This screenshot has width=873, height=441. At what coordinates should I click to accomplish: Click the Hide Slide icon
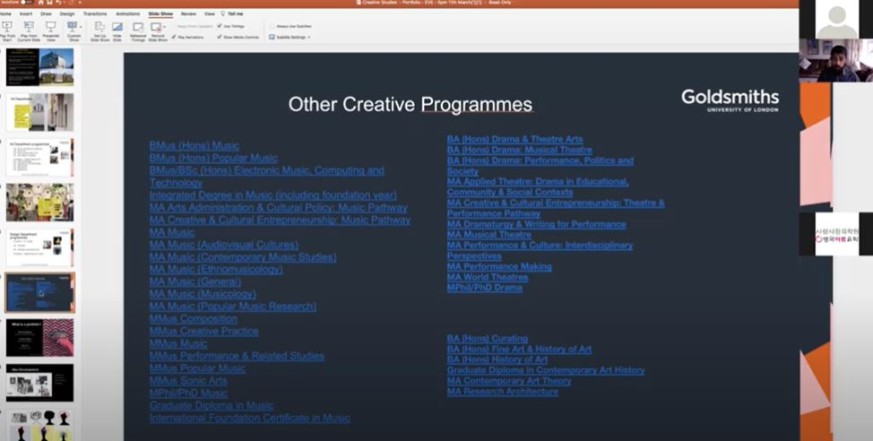tap(117, 26)
